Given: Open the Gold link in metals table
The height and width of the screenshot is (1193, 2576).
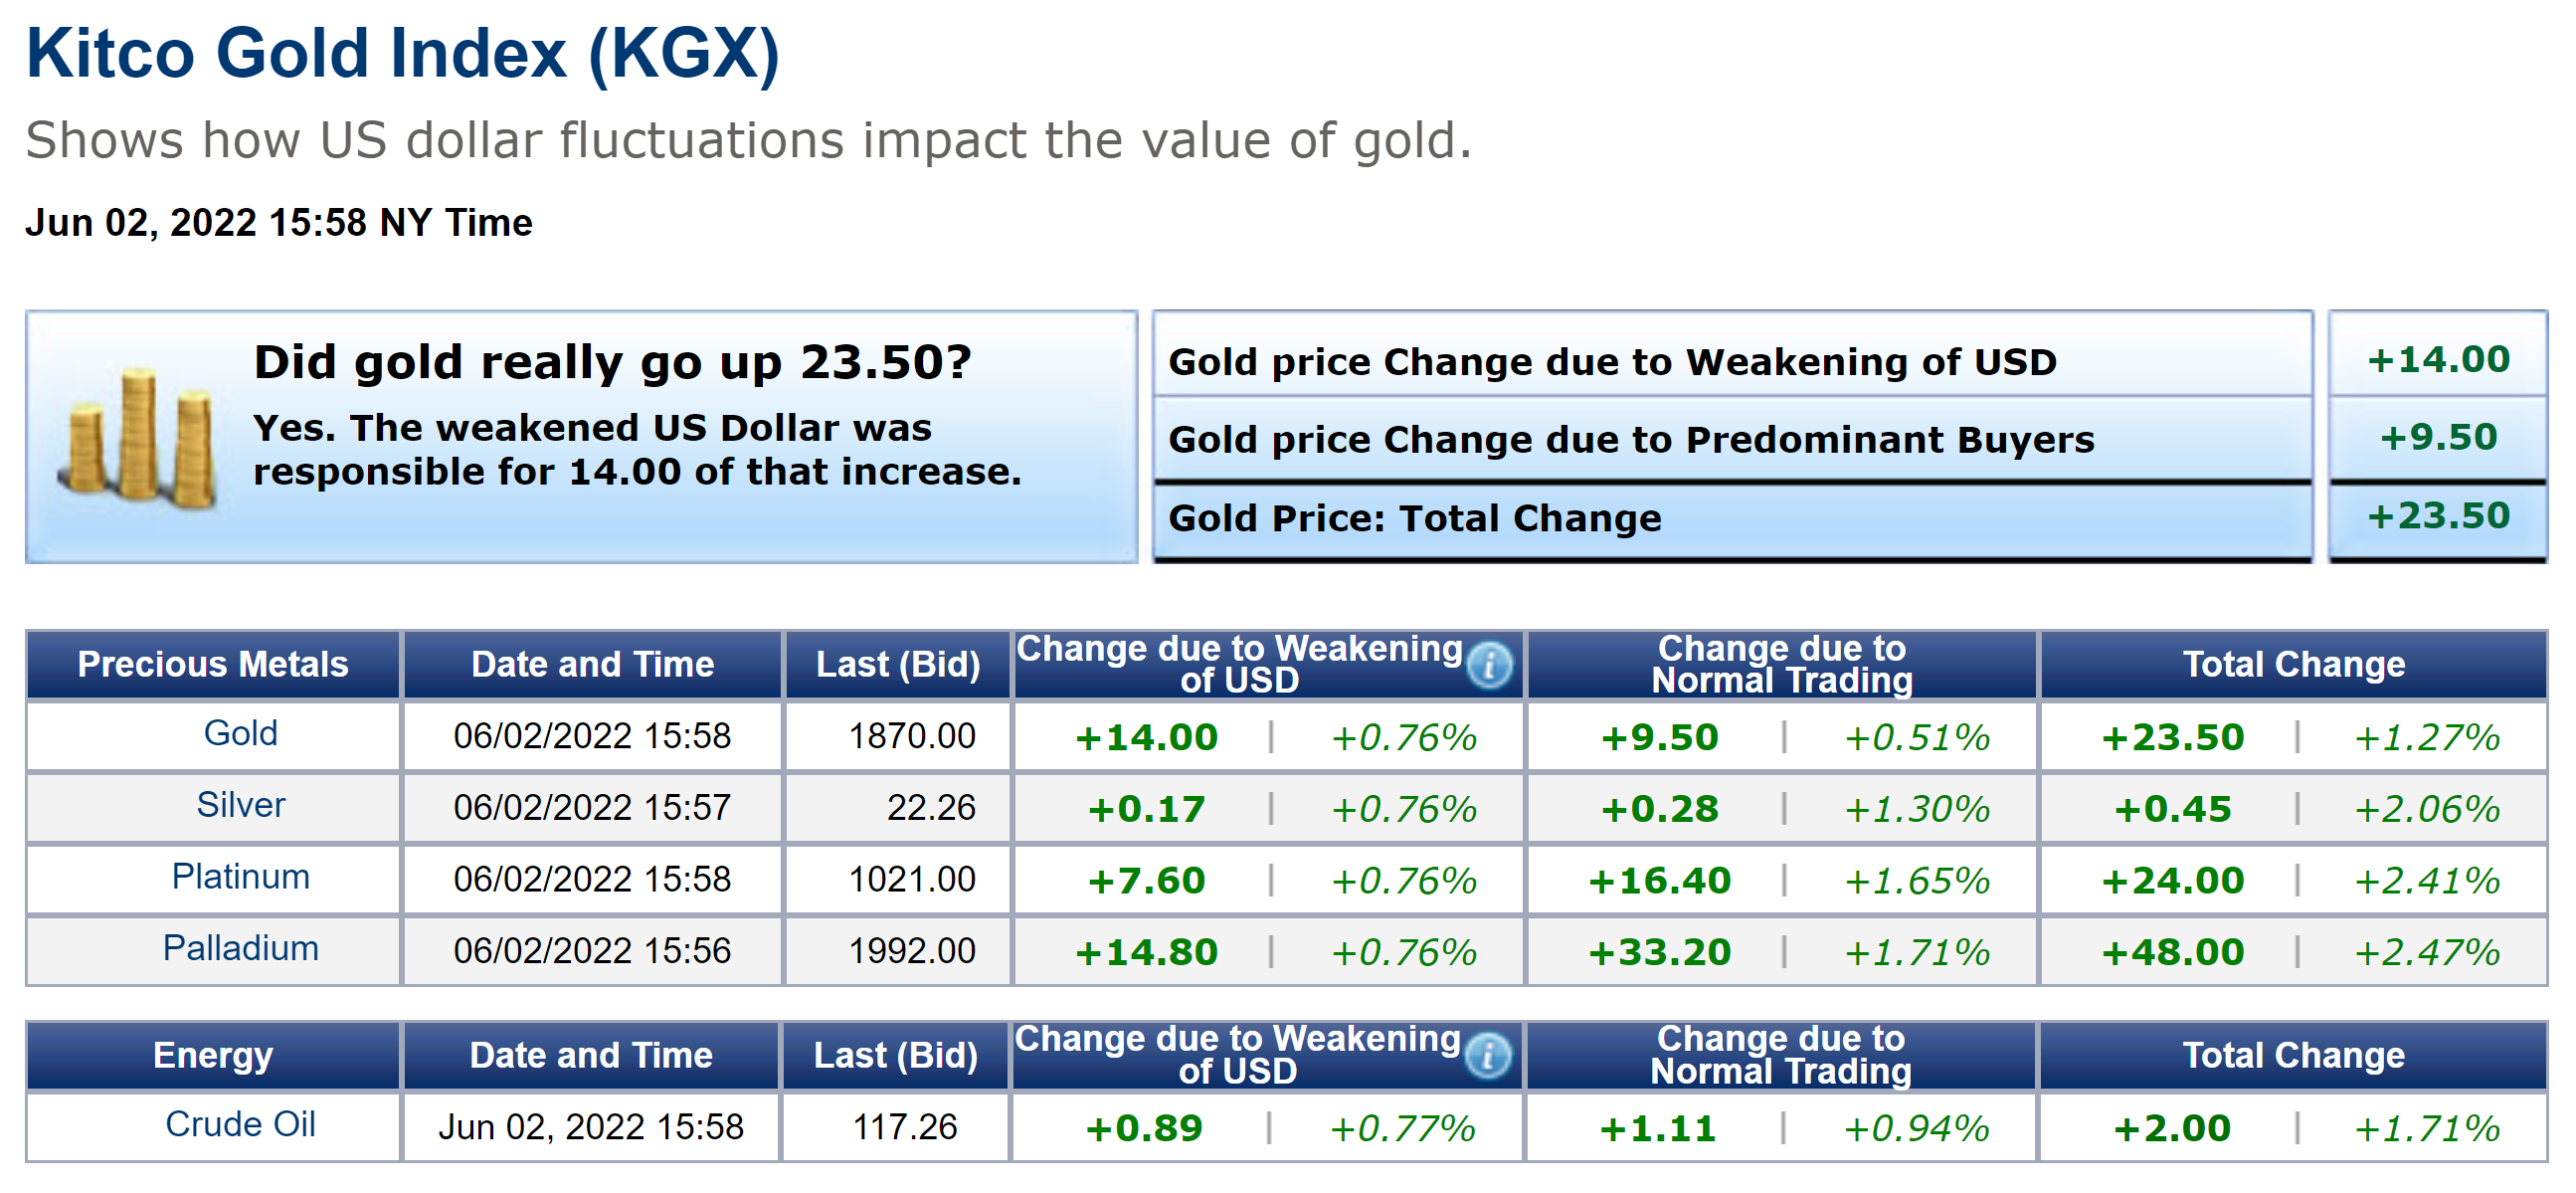Looking at the screenshot, I should coord(240,734).
